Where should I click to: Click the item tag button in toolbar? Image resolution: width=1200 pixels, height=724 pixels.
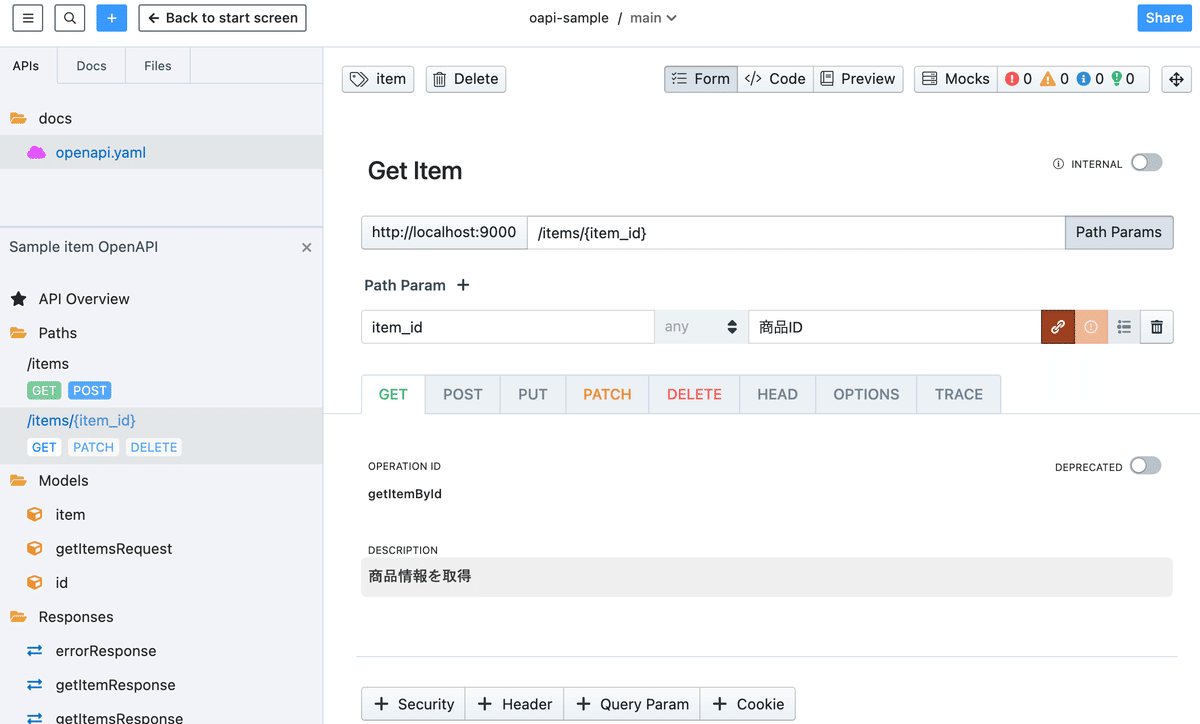point(377,78)
